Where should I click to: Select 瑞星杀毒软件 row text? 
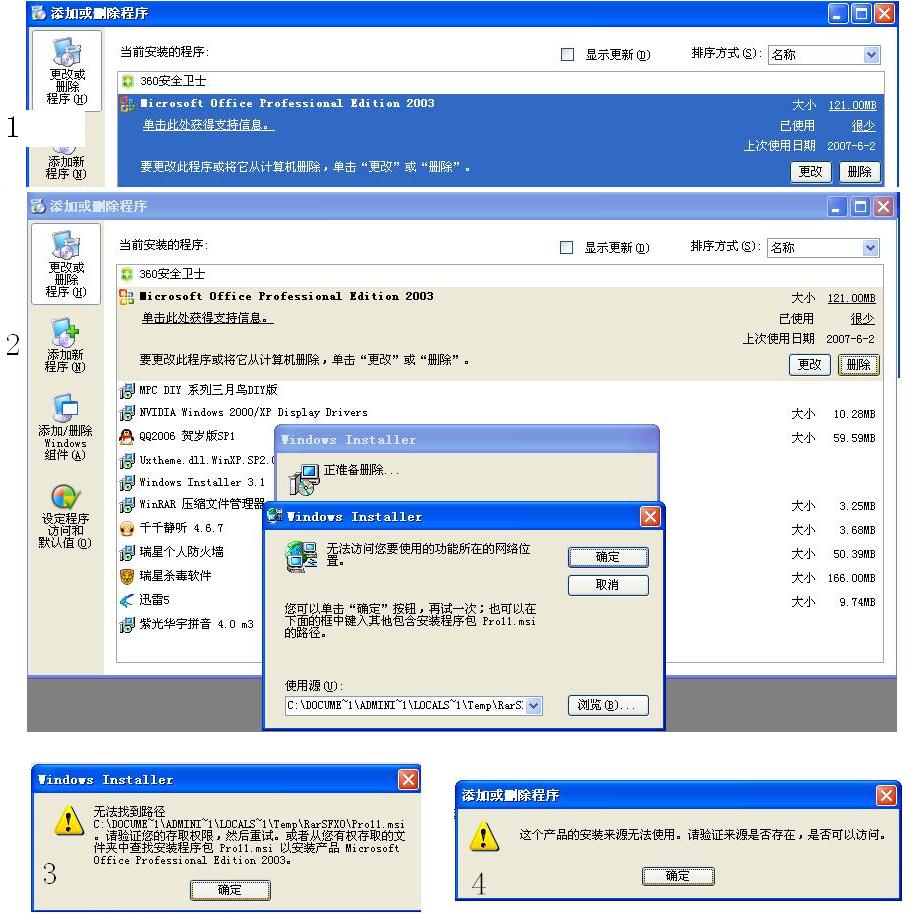(175, 576)
